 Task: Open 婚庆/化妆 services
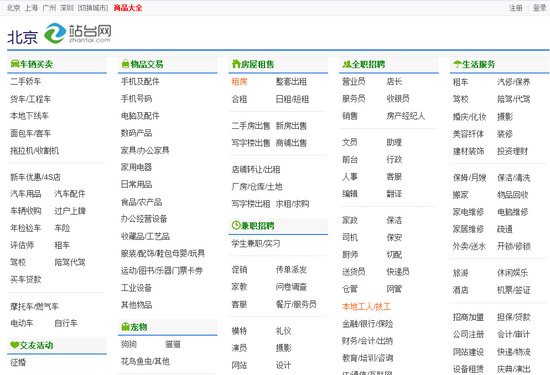(469, 117)
